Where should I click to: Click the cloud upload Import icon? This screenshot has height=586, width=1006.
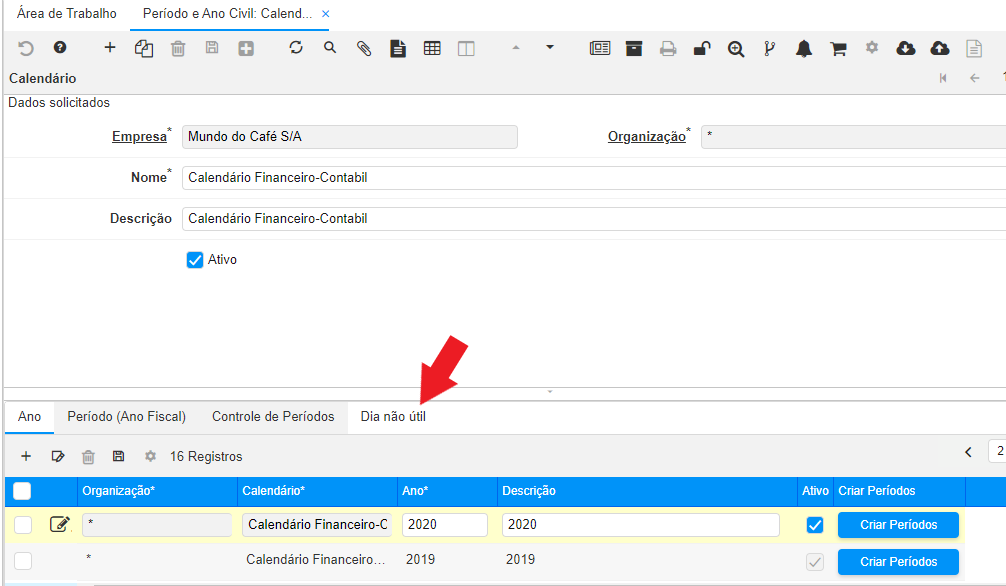[940, 47]
